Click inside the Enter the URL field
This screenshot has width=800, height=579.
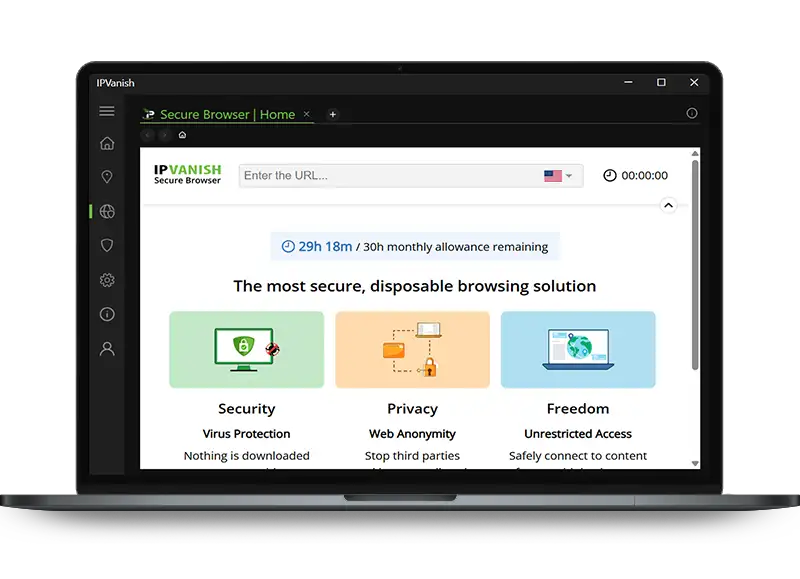click(380, 175)
